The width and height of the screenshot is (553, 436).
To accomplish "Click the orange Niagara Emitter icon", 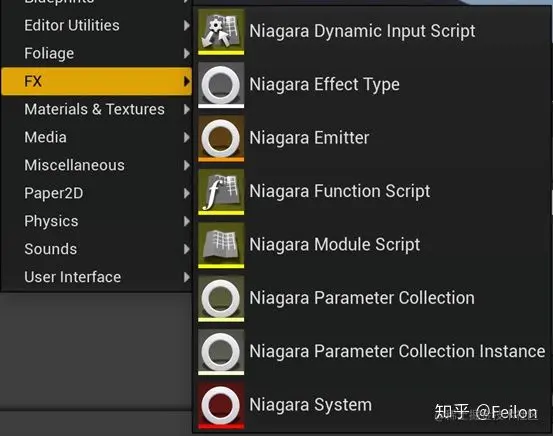I will coord(221,138).
